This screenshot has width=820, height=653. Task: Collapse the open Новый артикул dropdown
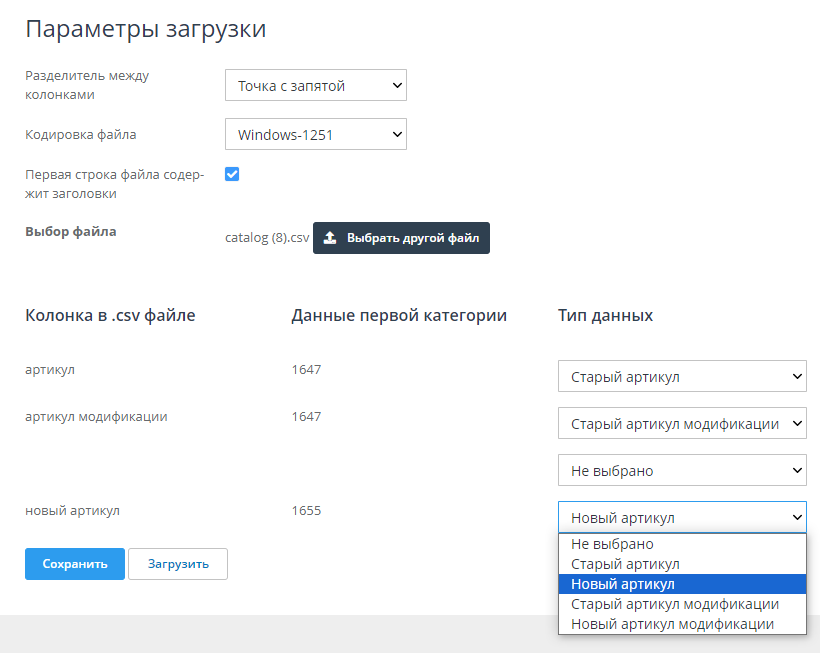pyautogui.click(x=682, y=517)
